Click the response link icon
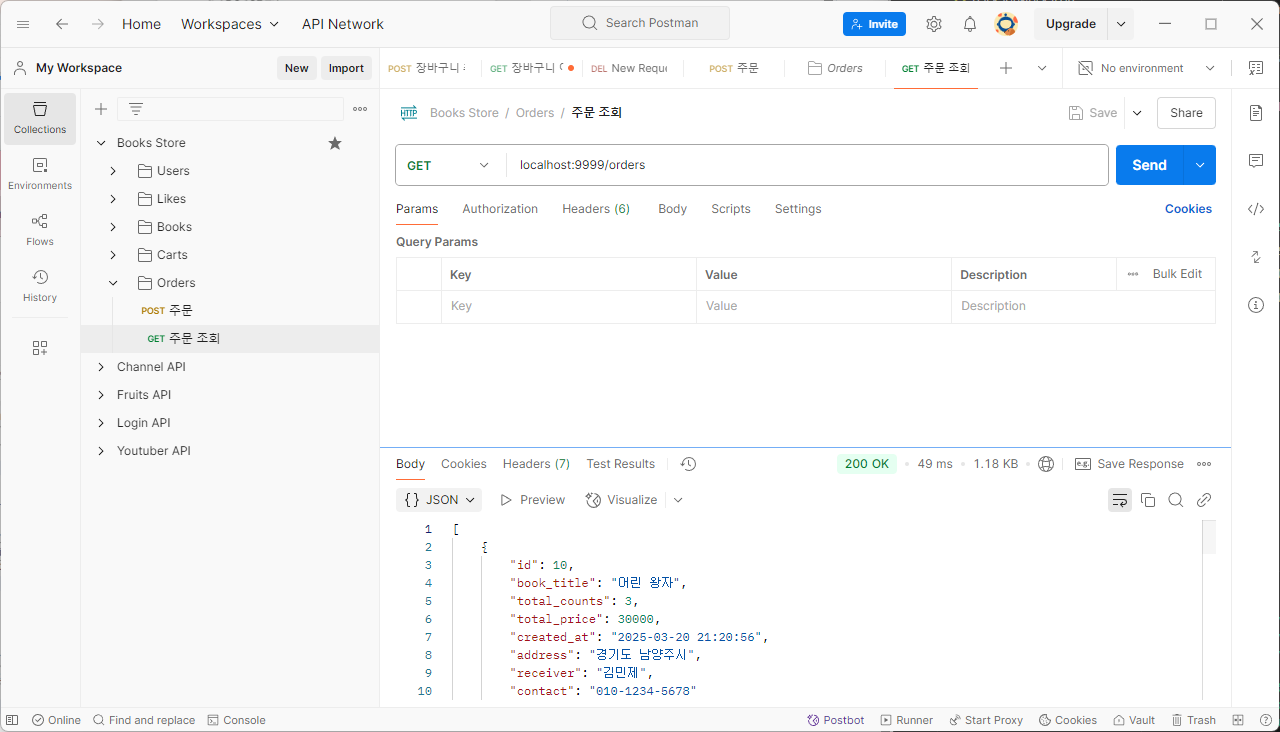The width and height of the screenshot is (1280, 732). (1204, 500)
